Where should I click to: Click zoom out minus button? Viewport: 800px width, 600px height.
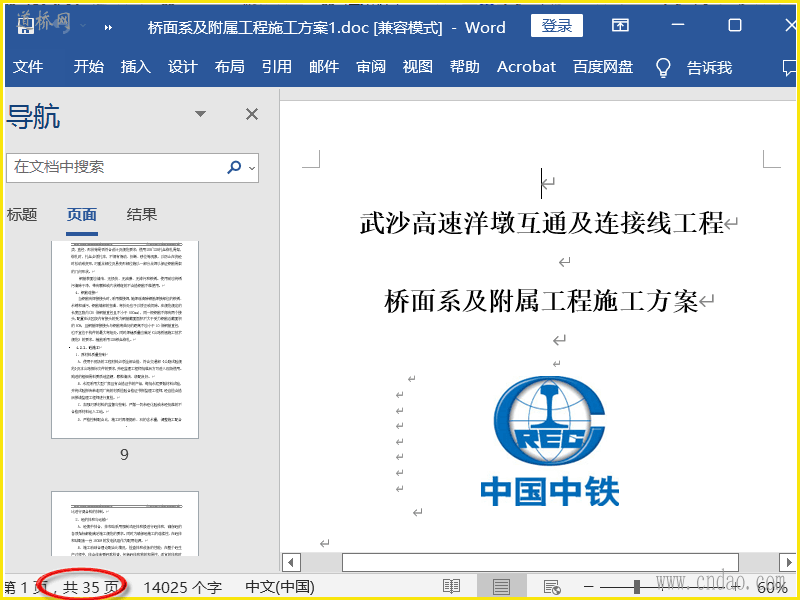tap(588, 587)
